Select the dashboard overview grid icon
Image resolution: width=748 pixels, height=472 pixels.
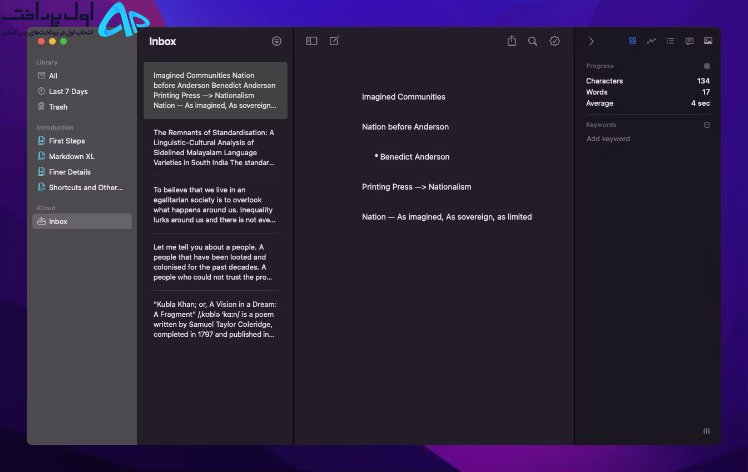click(x=633, y=41)
